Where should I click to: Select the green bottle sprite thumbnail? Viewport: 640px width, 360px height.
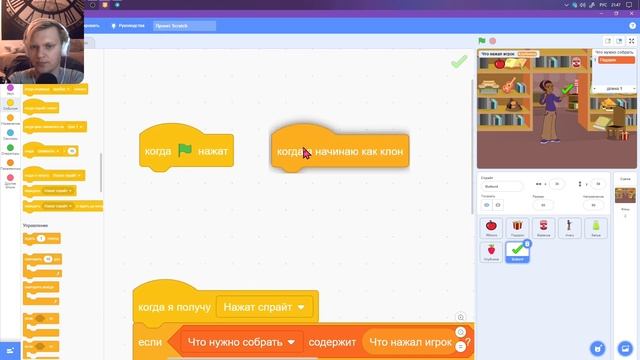click(x=596, y=228)
